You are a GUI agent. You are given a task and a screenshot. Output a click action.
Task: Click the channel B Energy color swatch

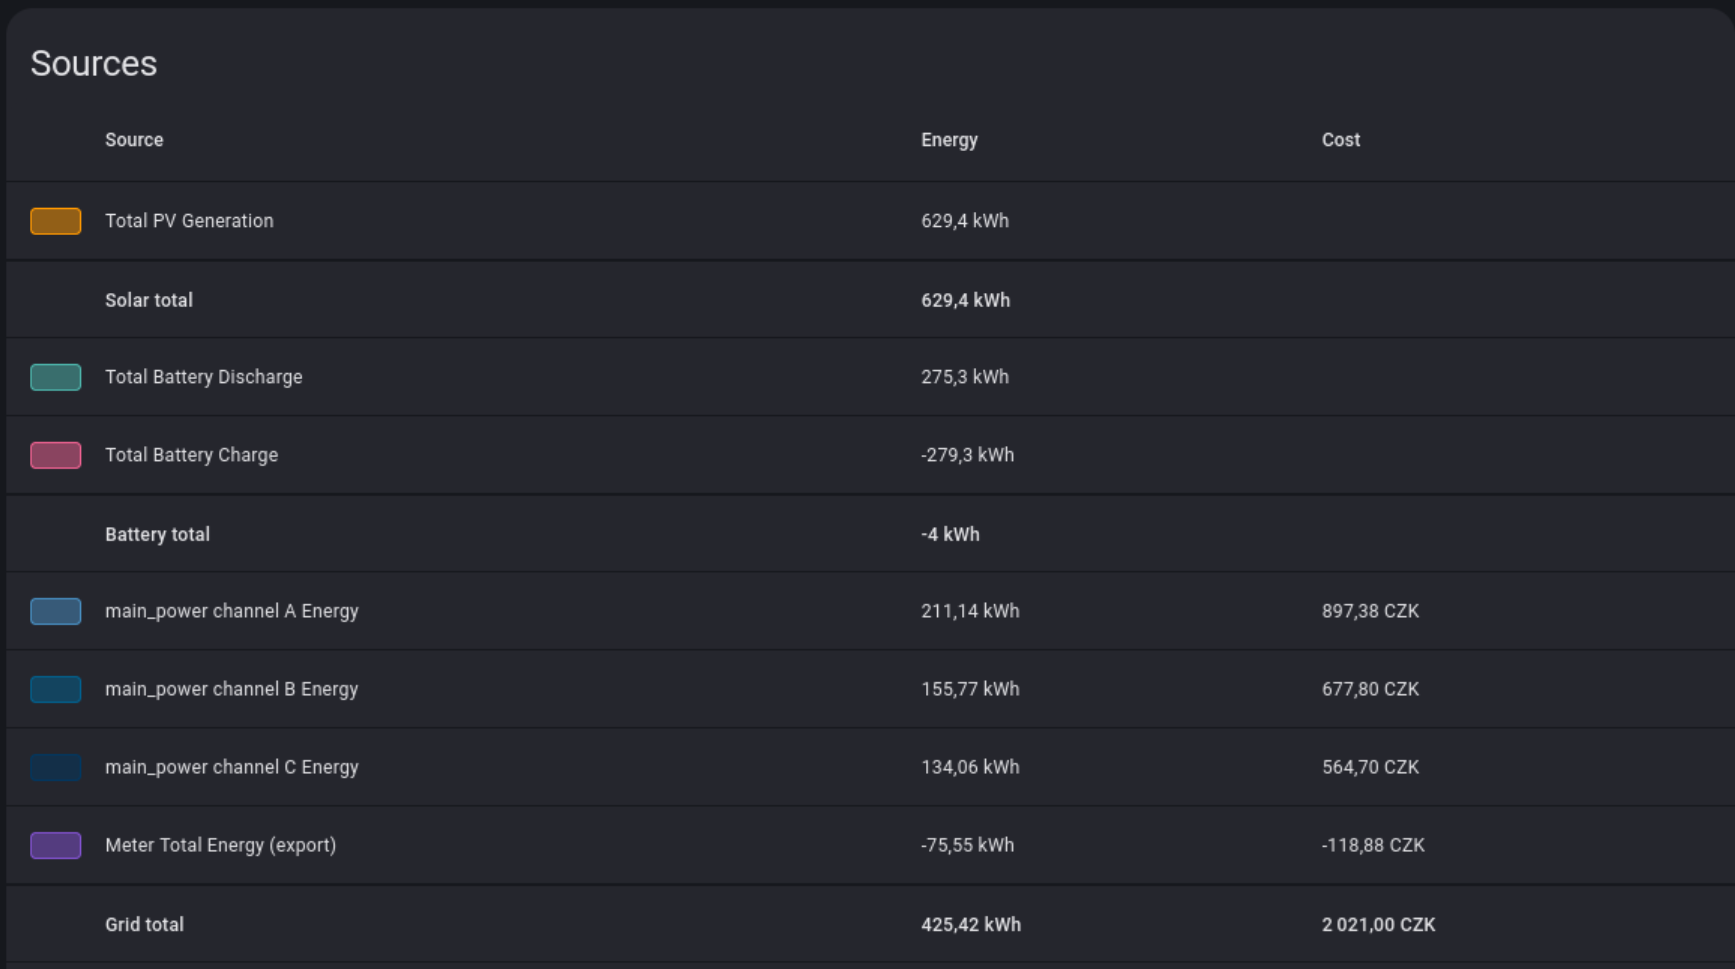tap(56, 689)
